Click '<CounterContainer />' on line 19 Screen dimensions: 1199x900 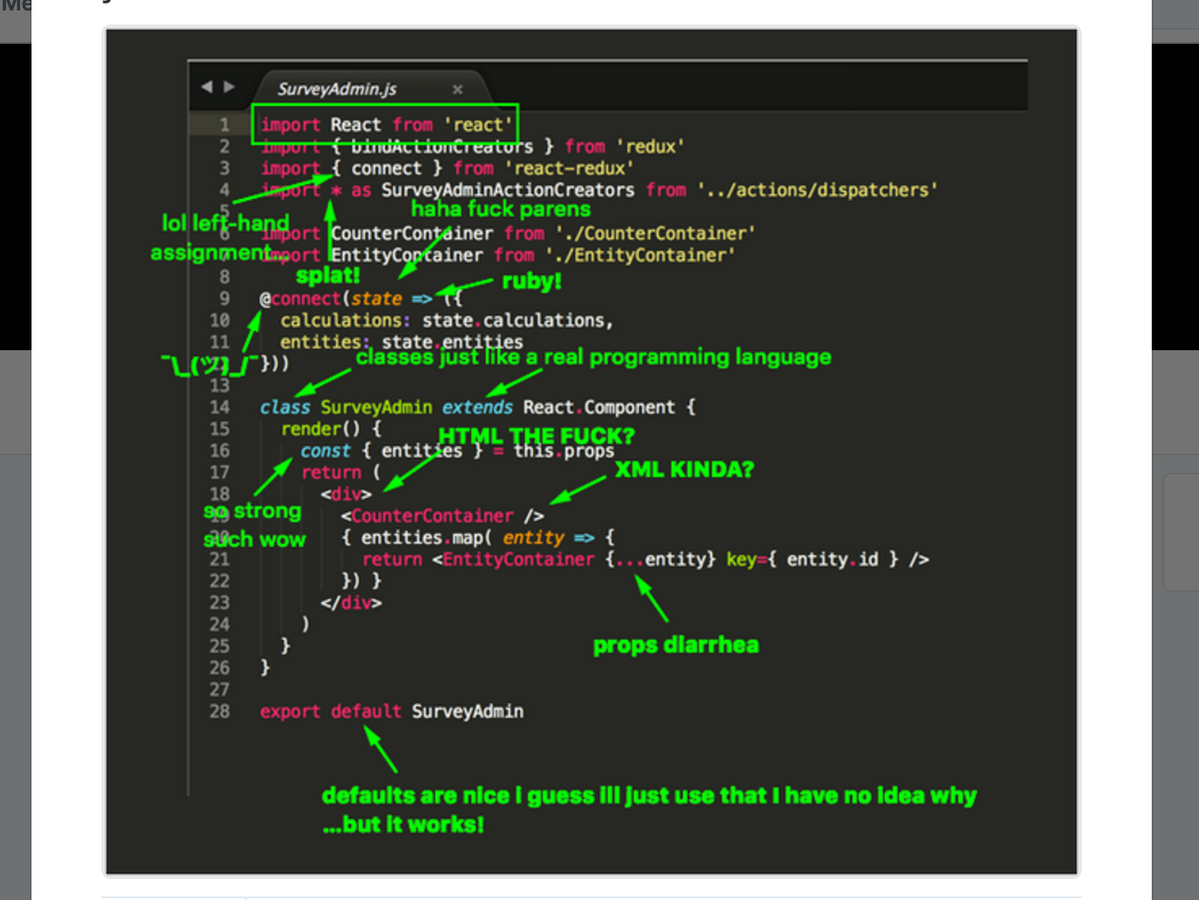click(442, 516)
